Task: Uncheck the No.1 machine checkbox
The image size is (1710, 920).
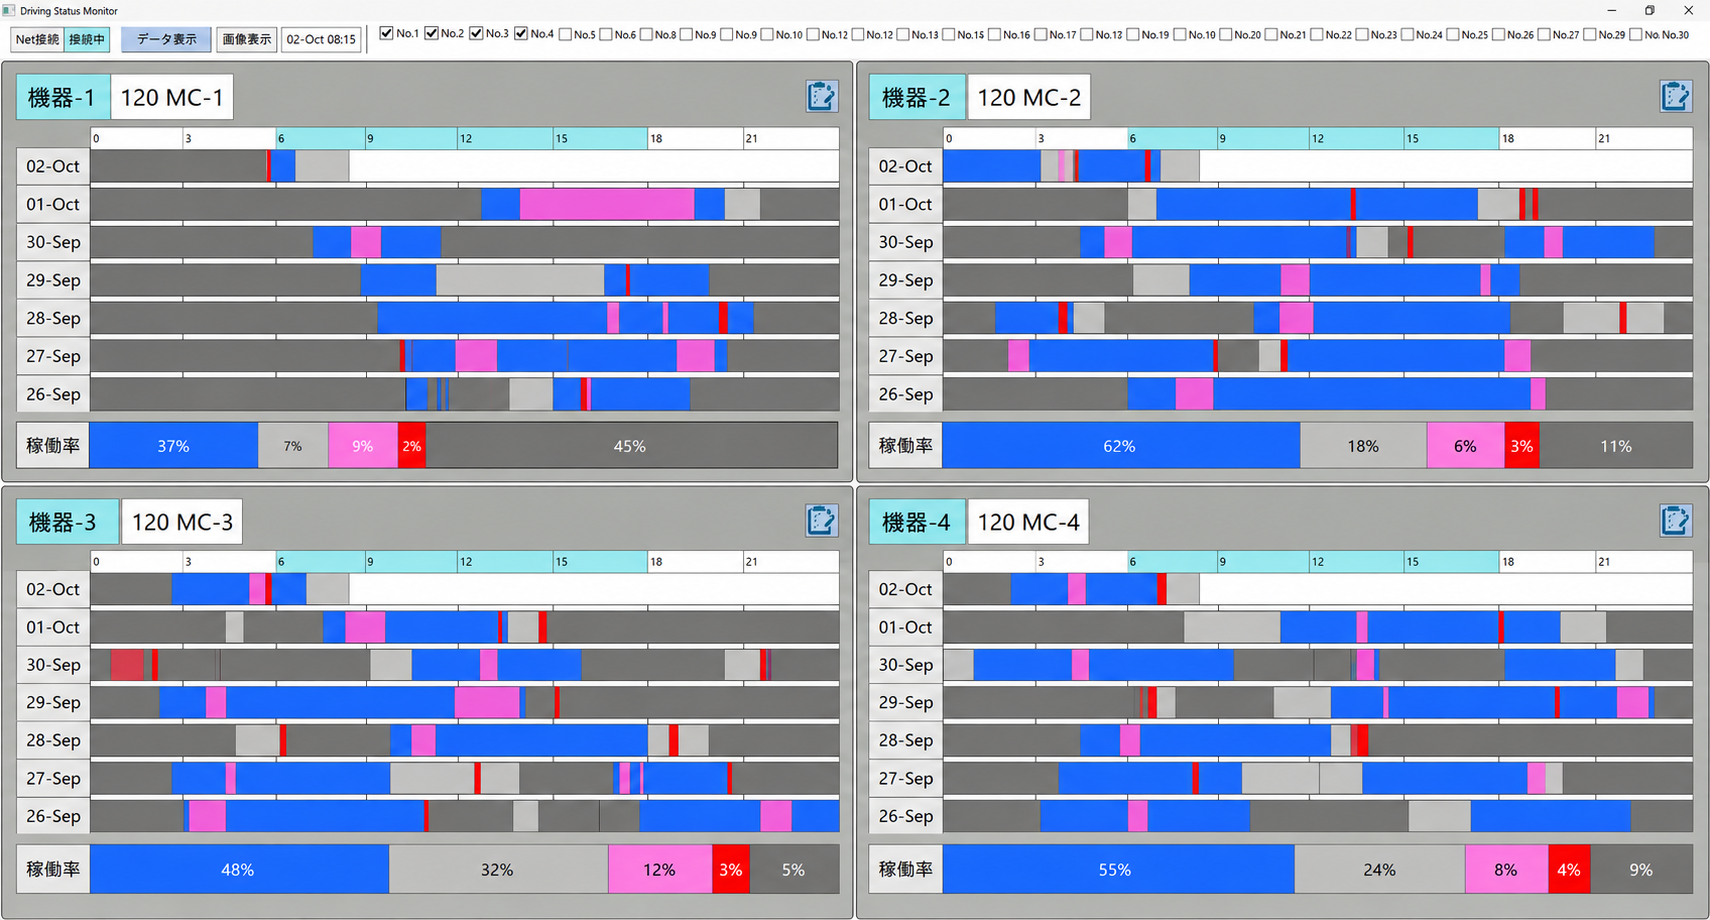Action: click(x=387, y=34)
